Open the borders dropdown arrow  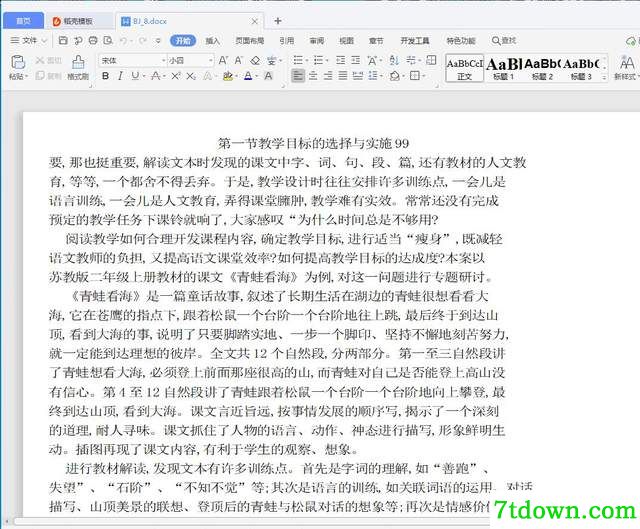pyautogui.click(x=424, y=76)
